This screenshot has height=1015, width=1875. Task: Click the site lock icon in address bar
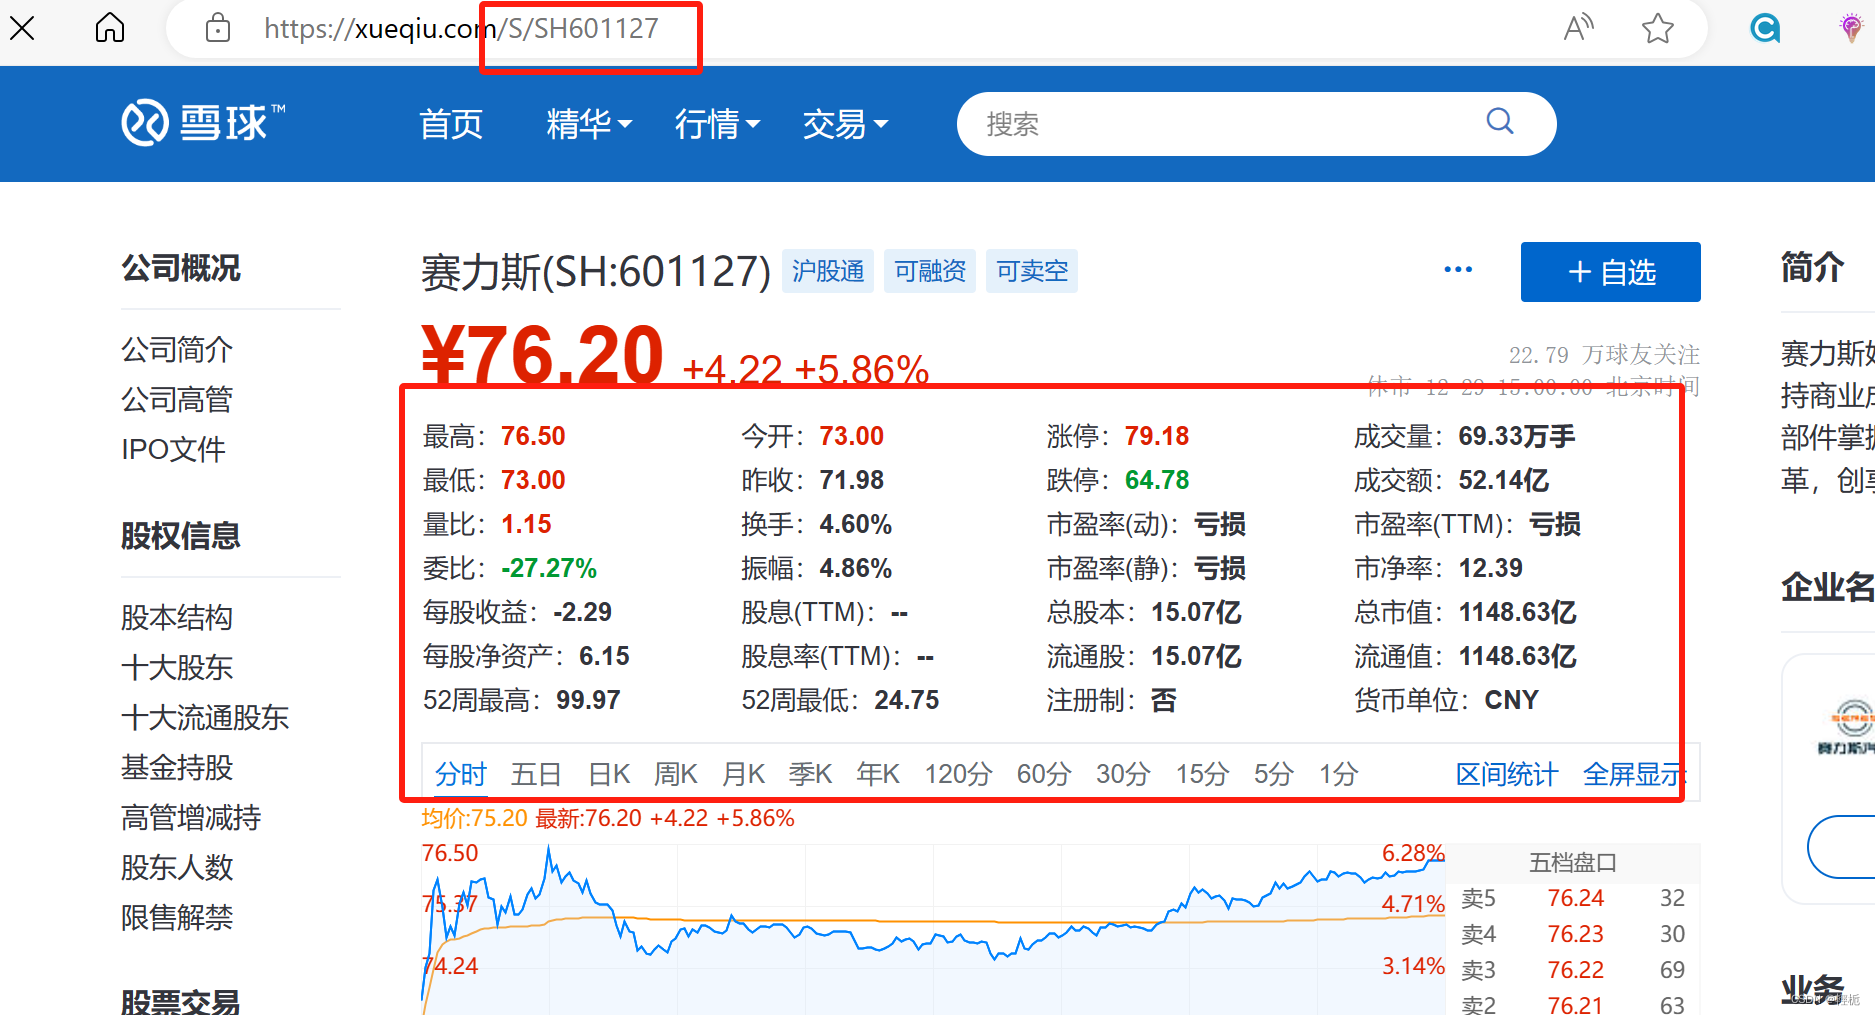point(218,28)
